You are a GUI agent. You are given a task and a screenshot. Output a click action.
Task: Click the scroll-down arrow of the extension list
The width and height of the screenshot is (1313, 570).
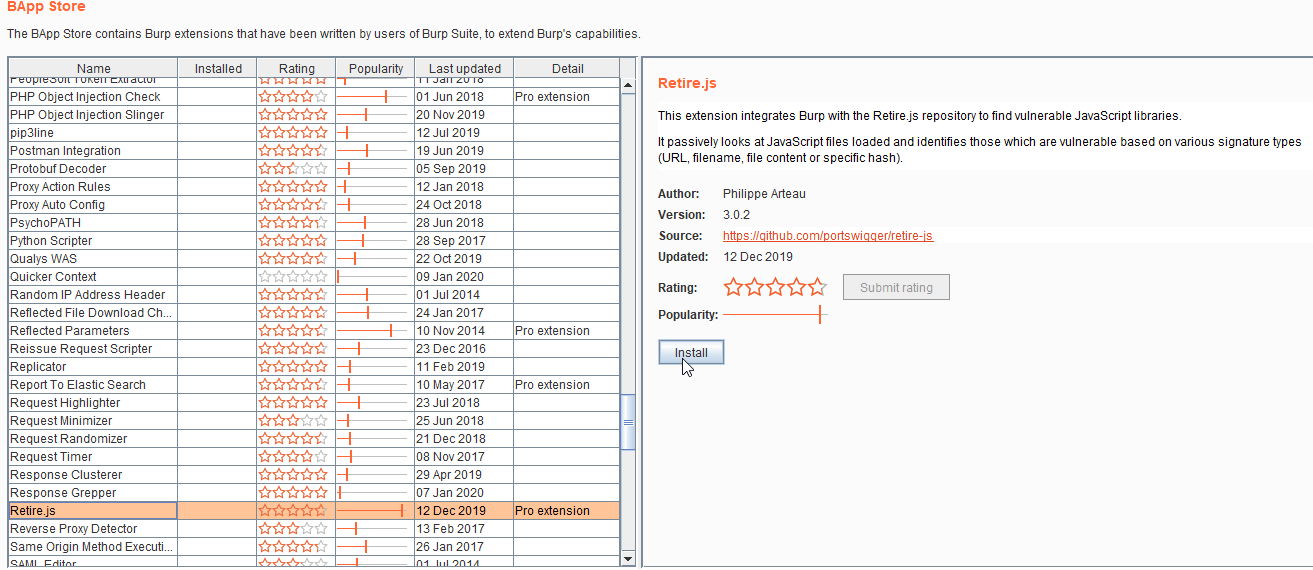628,557
